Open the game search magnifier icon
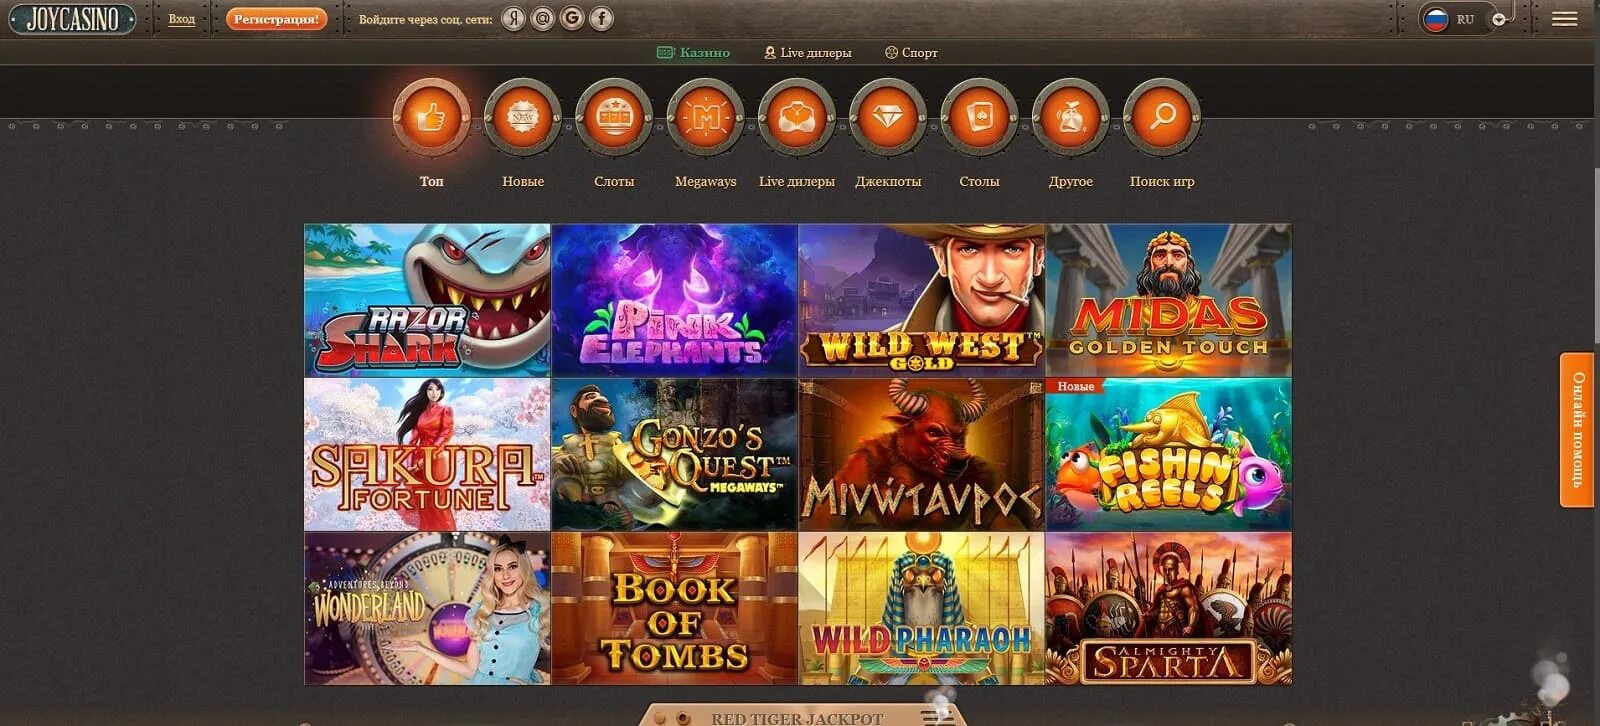The image size is (1600, 726). [x=1162, y=118]
